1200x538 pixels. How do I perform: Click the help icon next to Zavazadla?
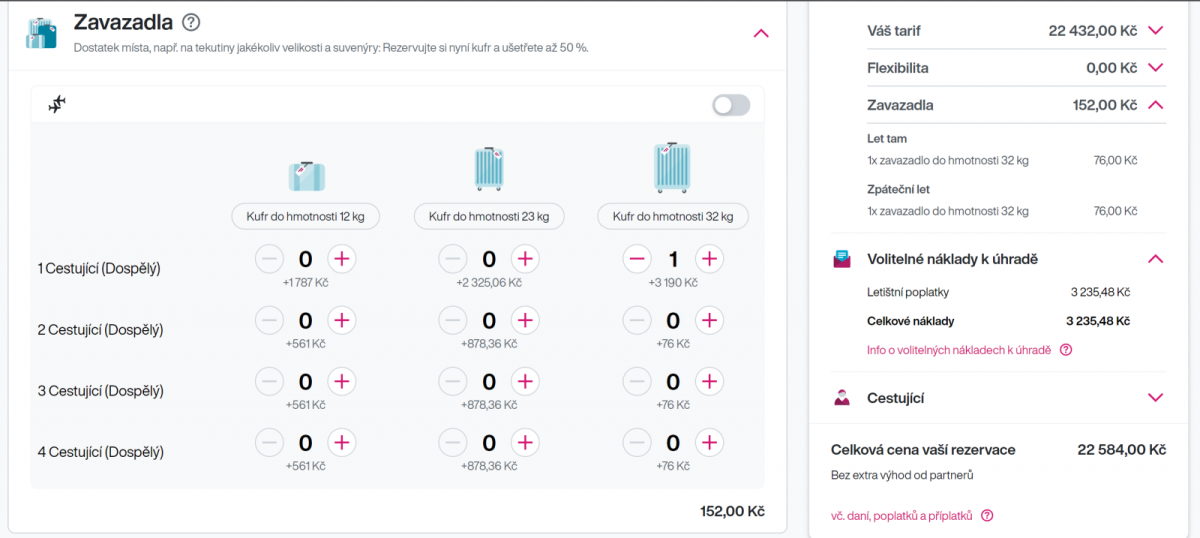pyautogui.click(x=191, y=22)
